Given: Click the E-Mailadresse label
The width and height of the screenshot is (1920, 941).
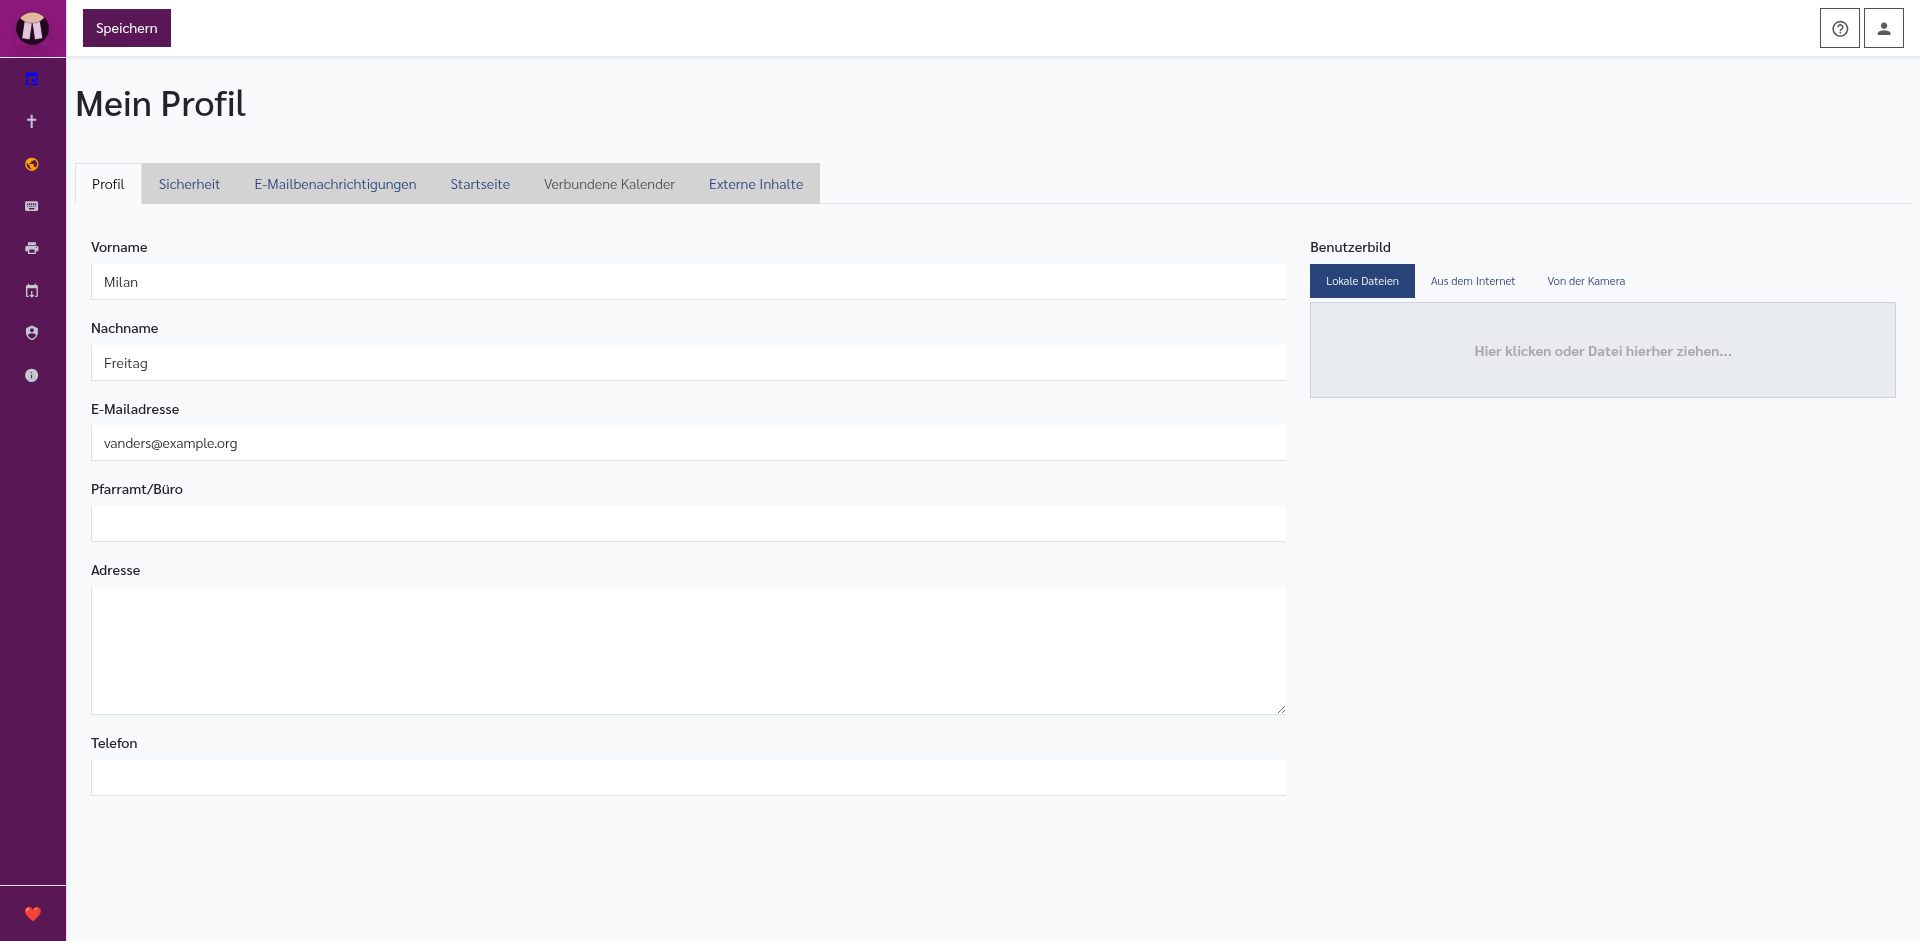Looking at the screenshot, I should click(x=135, y=409).
